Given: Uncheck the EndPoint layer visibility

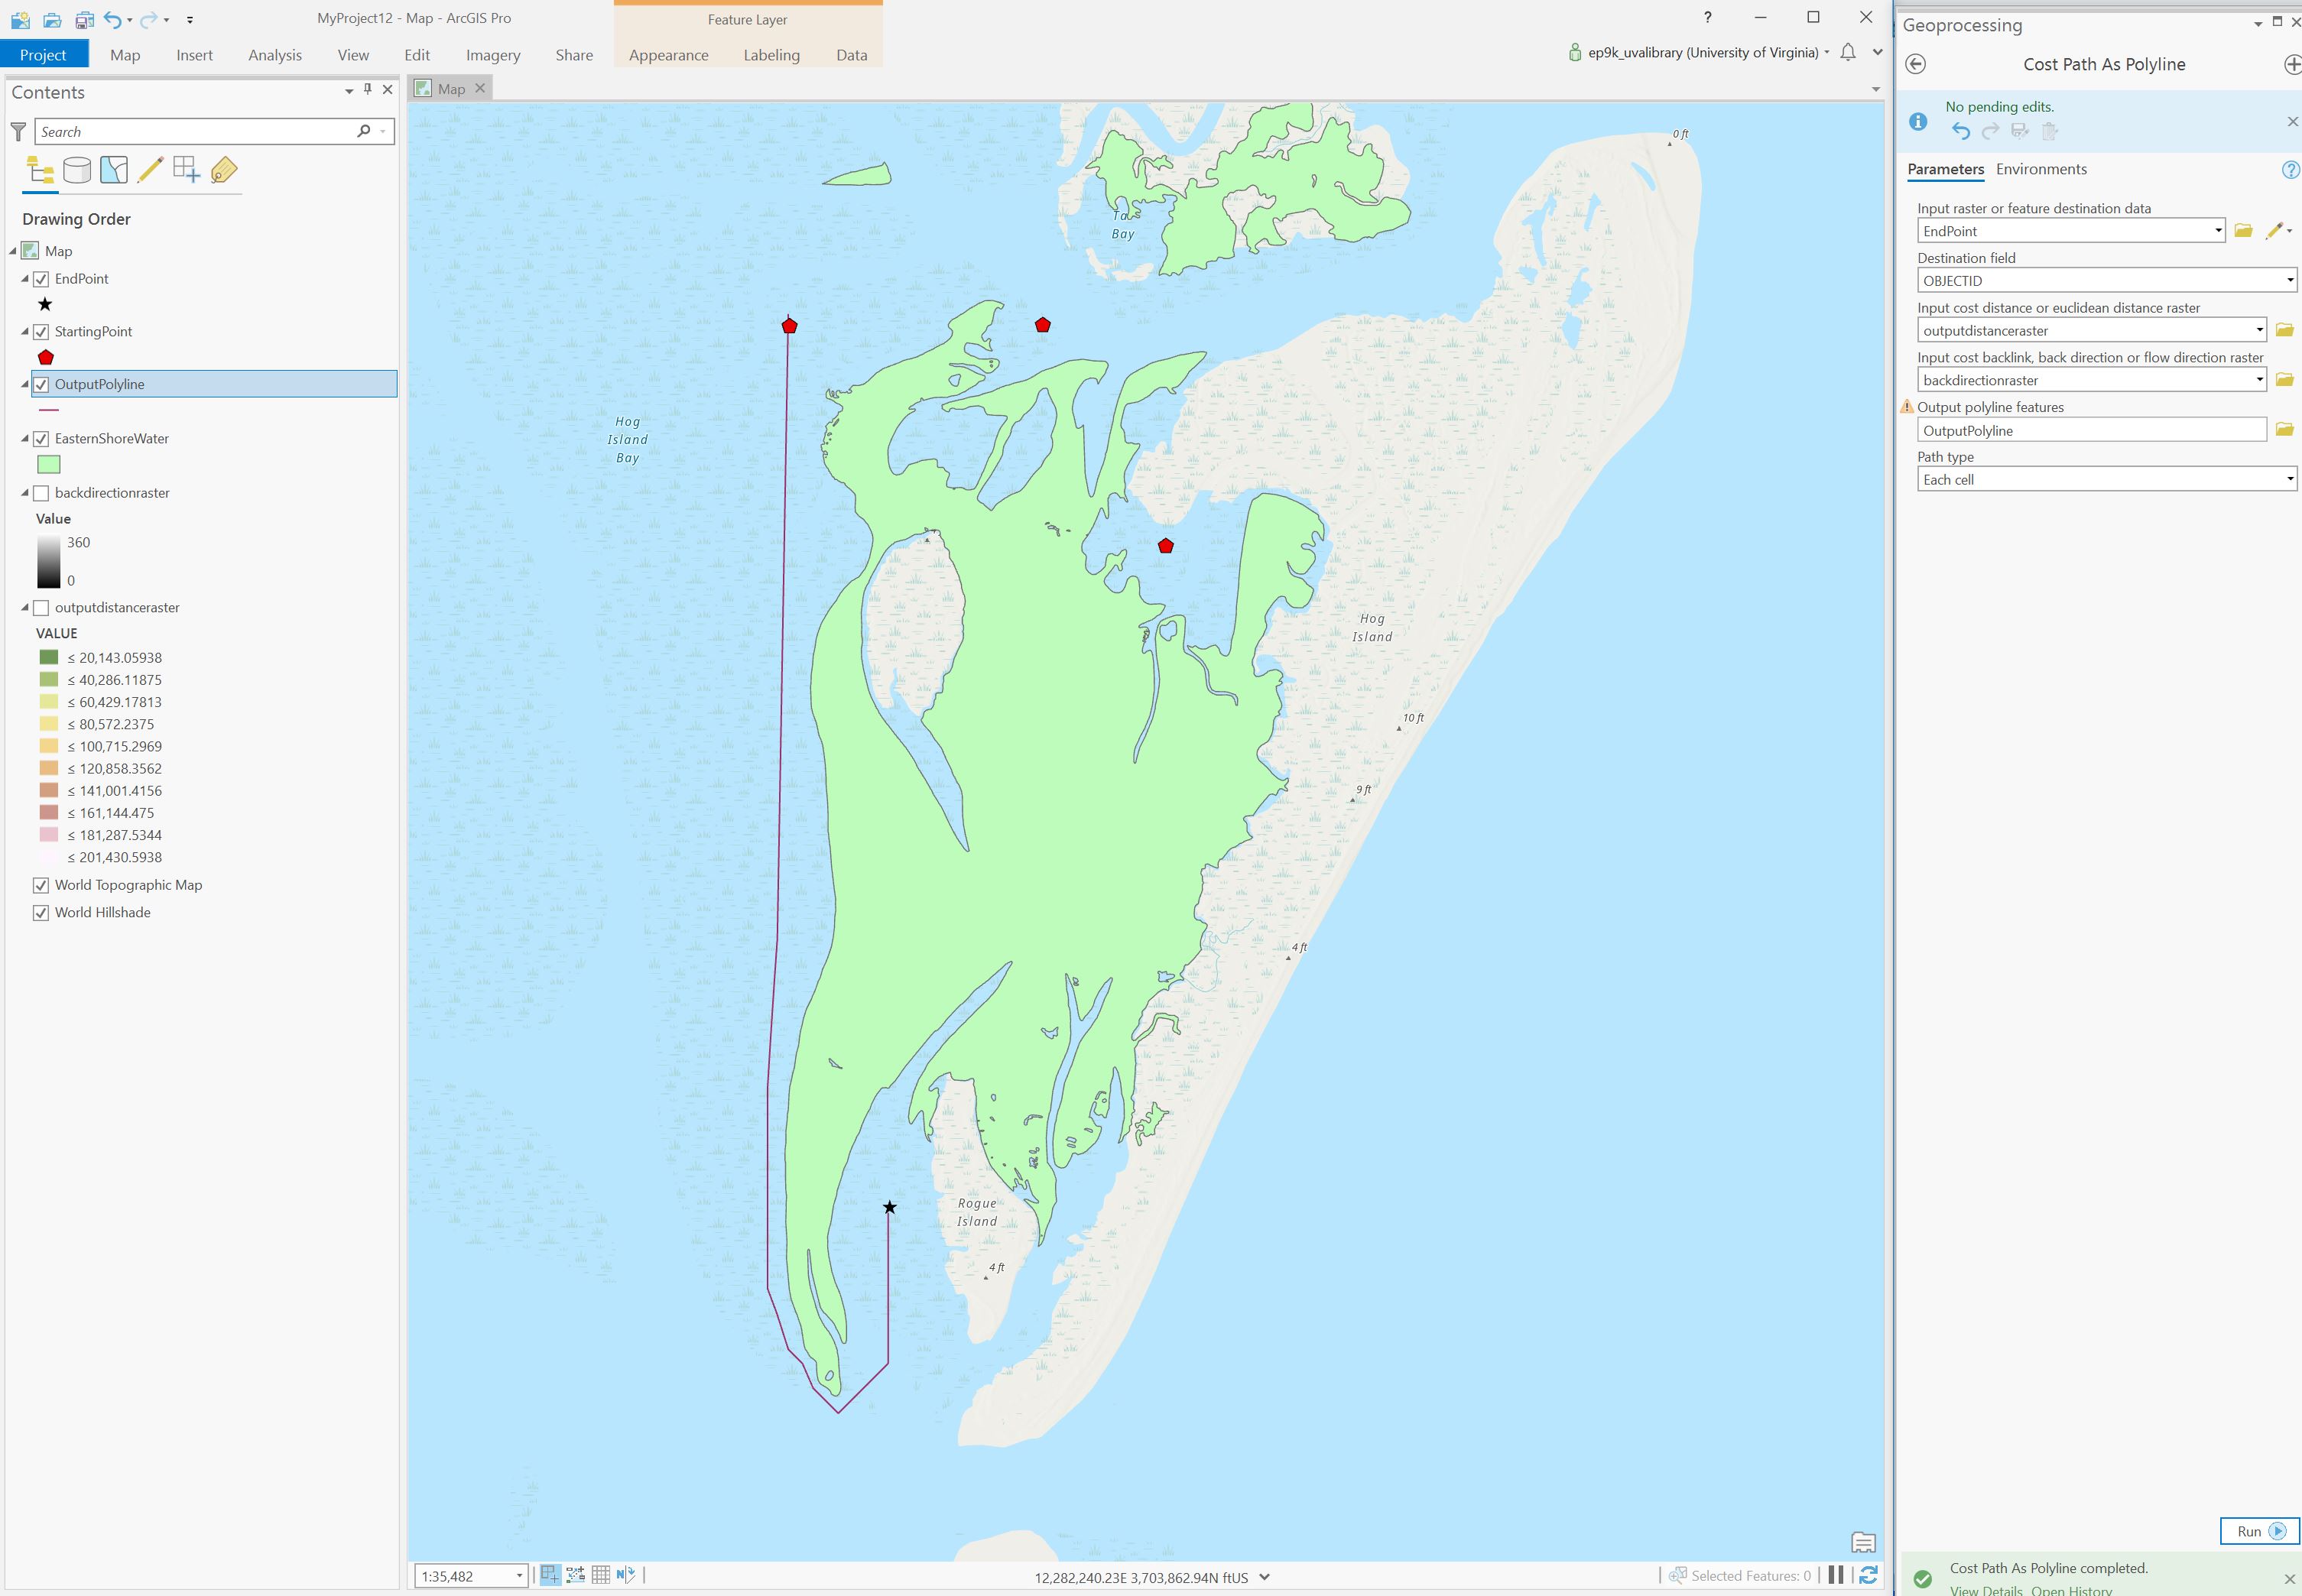Looking at the screenshot, I should tap(41, 279).
